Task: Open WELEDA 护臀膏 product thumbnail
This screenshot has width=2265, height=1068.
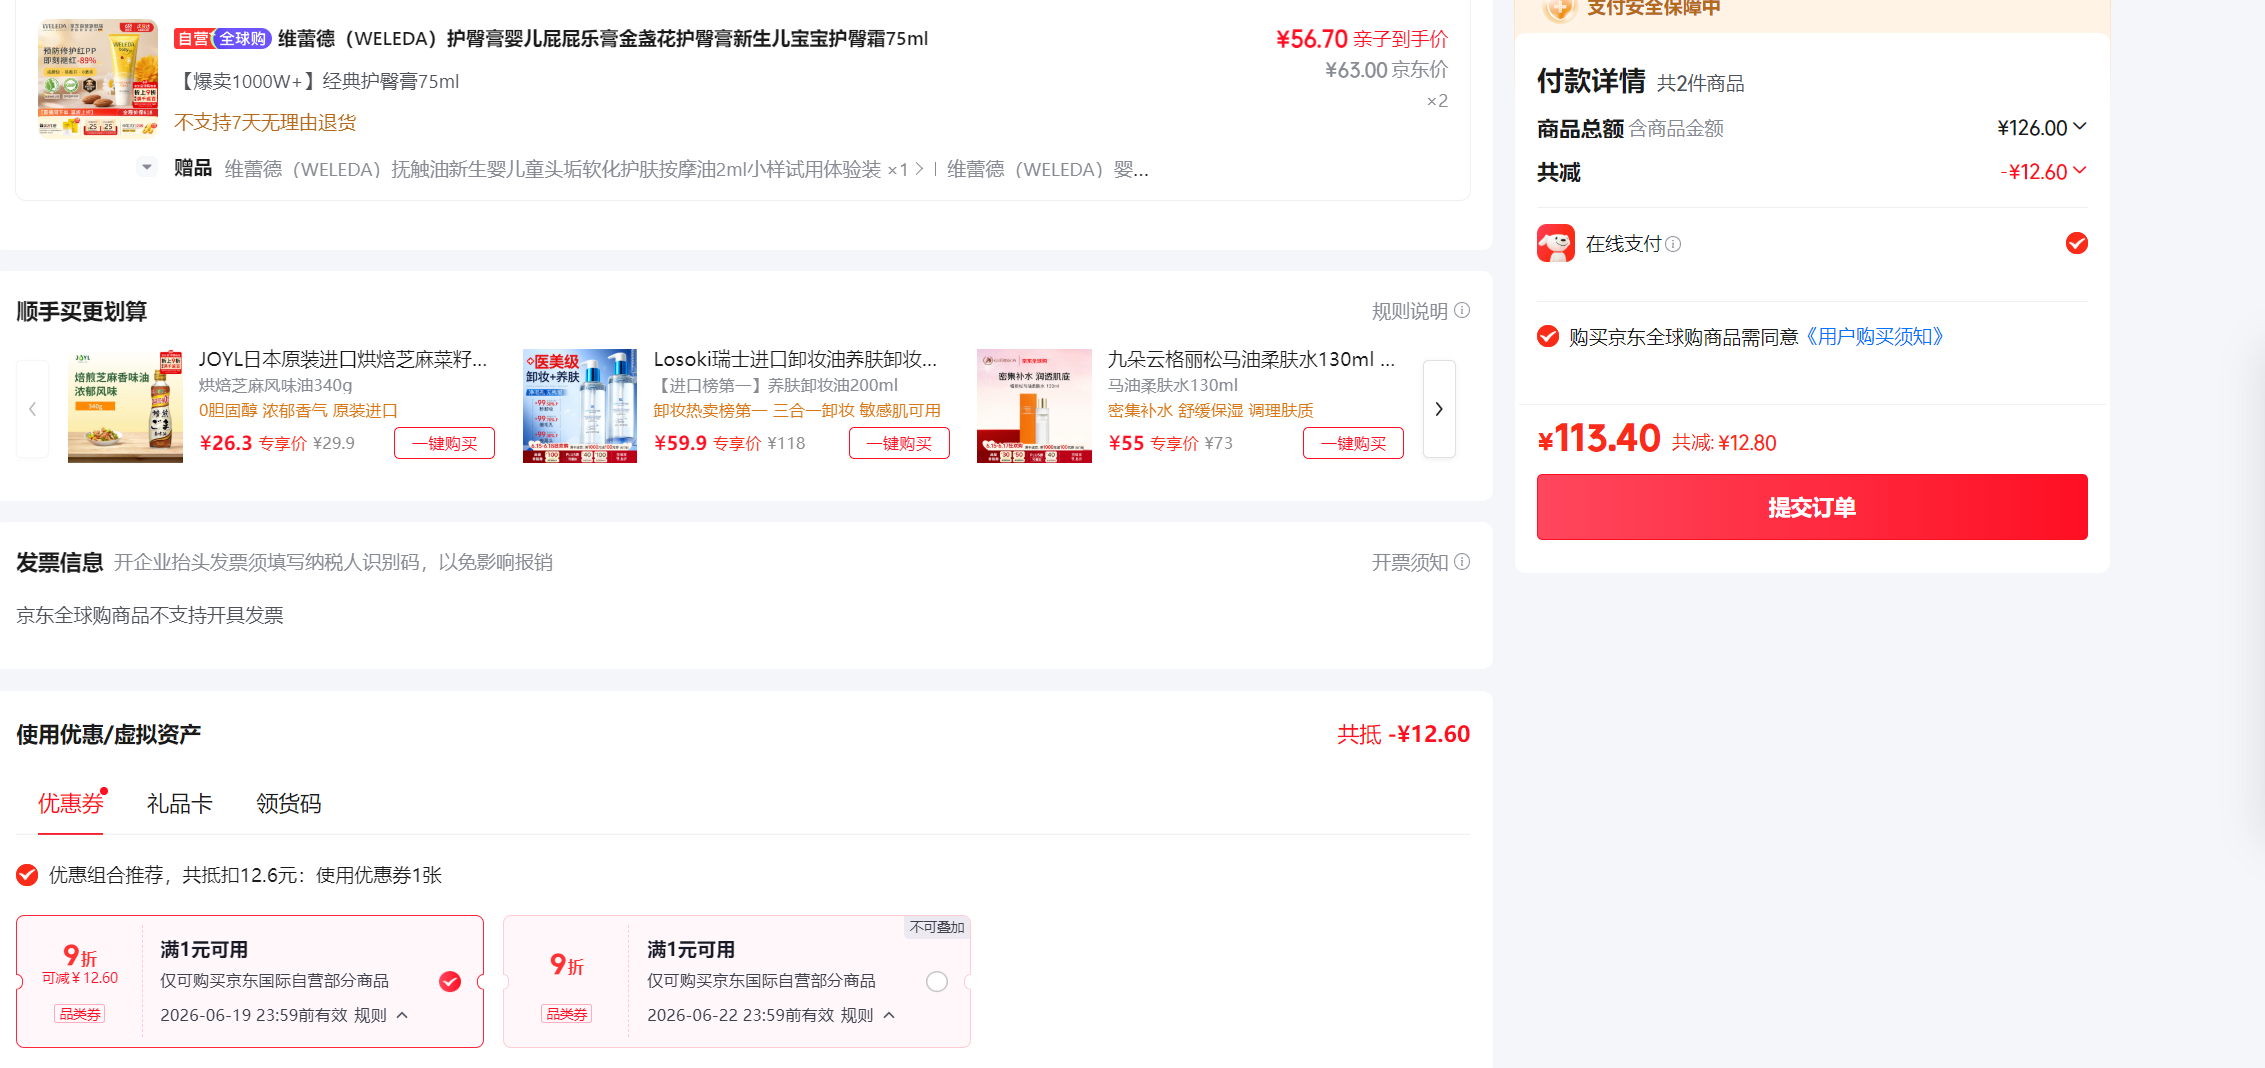Action: click(x=98, y=77)
